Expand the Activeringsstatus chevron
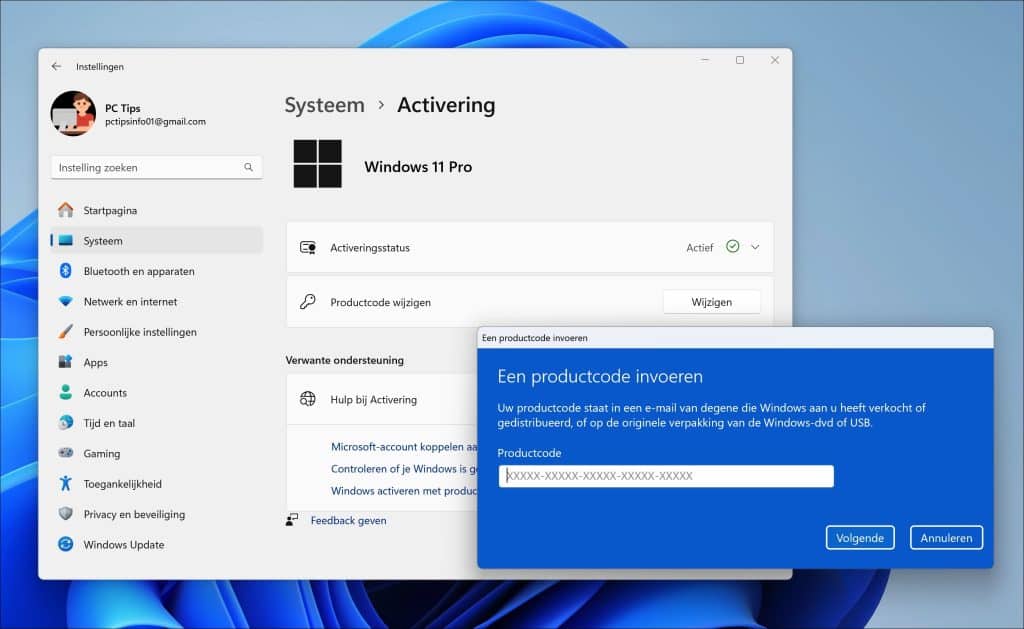 coord(755,248)
